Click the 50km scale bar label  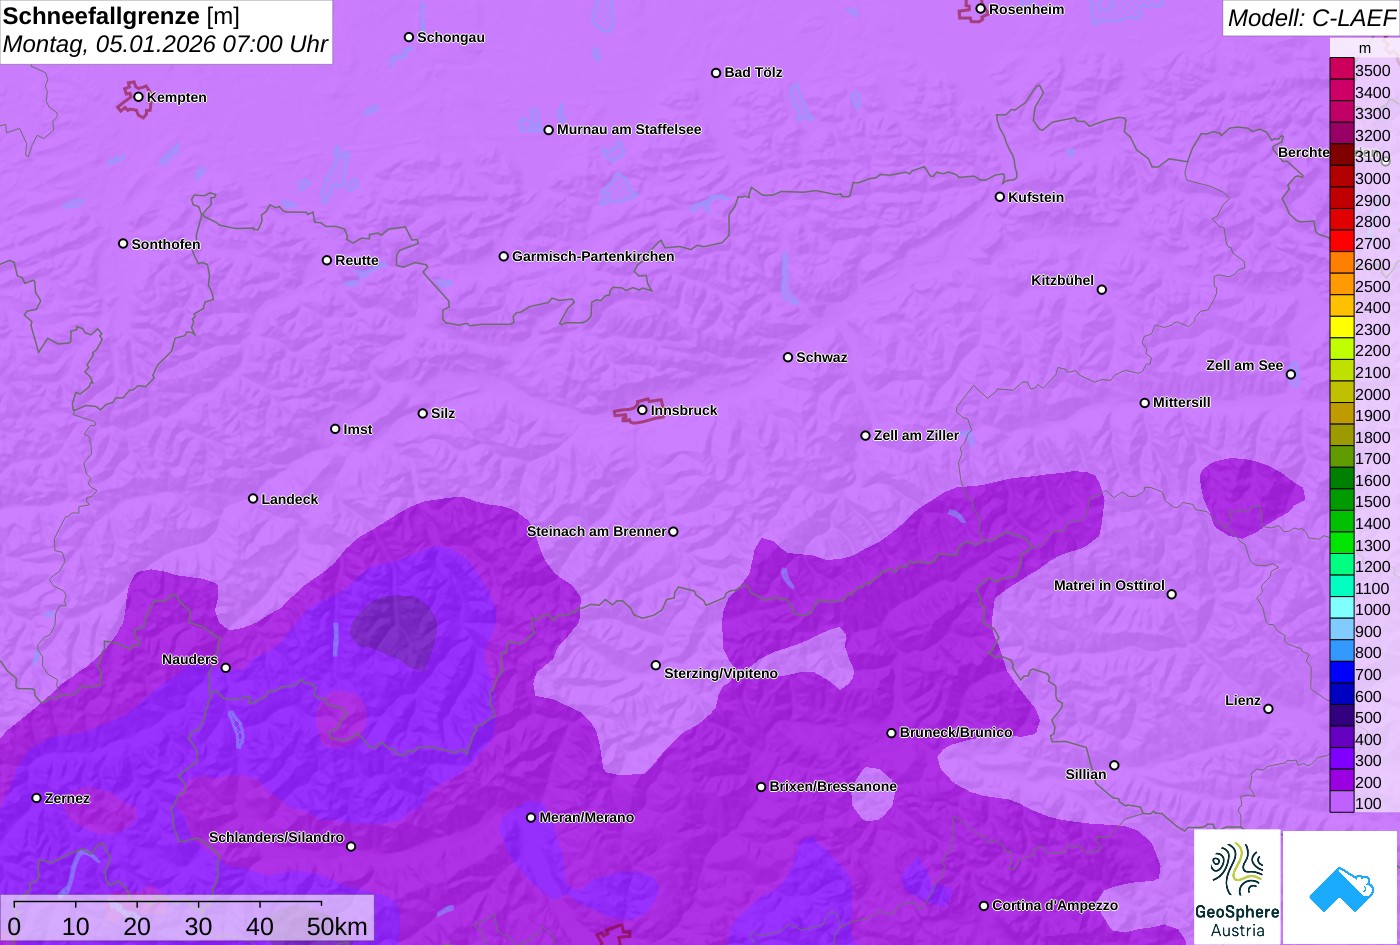(337, 927)
